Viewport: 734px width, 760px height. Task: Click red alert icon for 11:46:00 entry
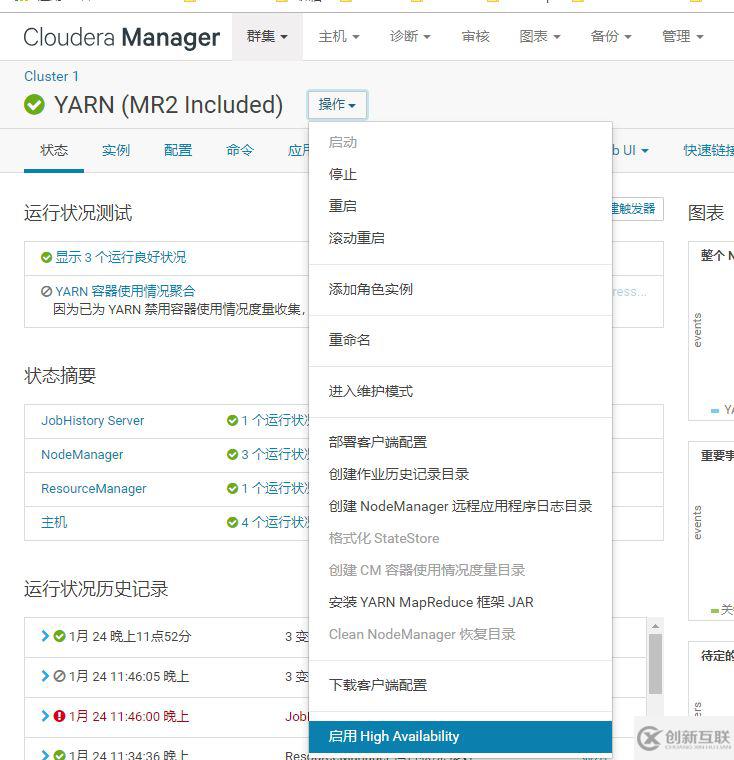[x=59, y=716]
